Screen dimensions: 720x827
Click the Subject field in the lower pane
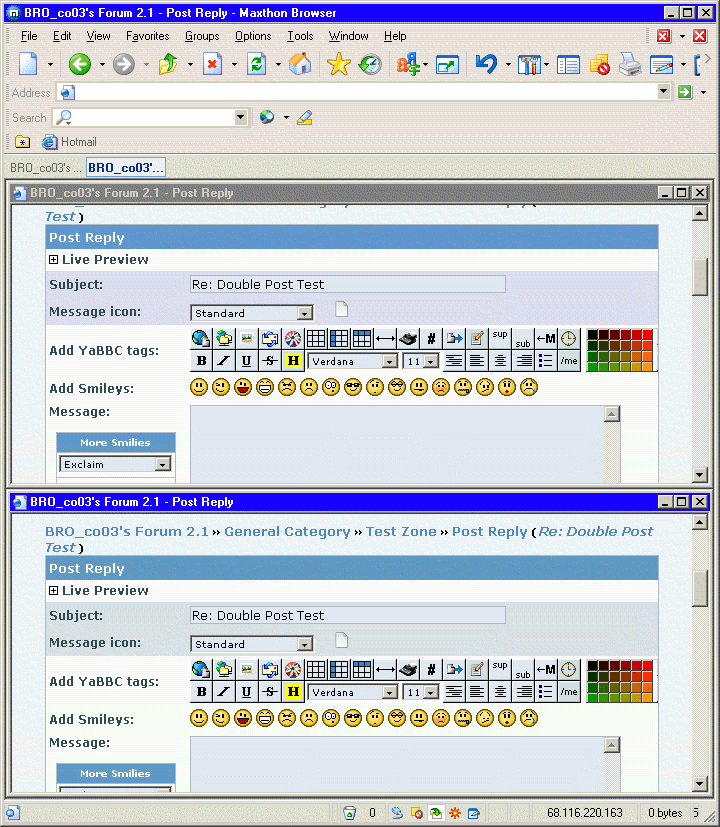pyautogui.click(x=347, y=616)
